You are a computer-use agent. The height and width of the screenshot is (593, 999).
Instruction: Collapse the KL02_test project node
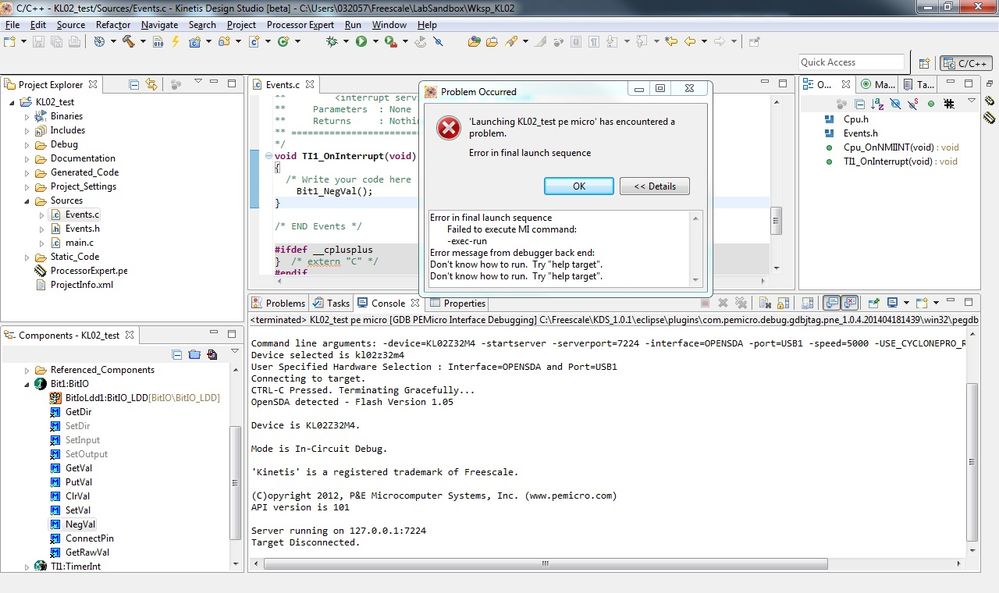point(11,102)
